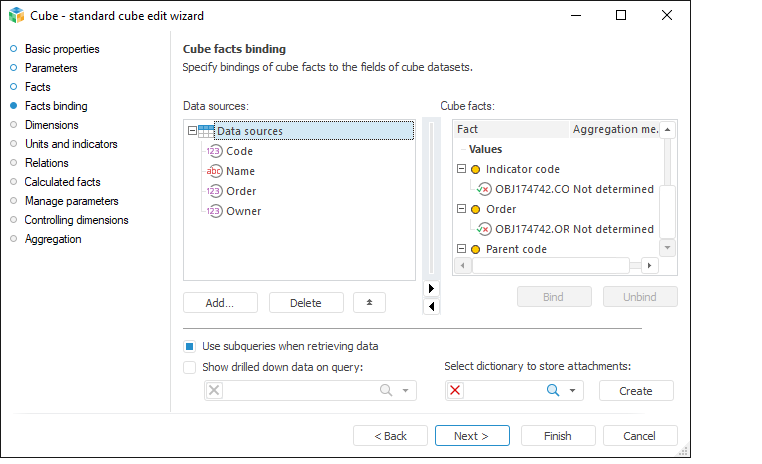Enable Show drilled down data on query

click(x=190, y=367)
